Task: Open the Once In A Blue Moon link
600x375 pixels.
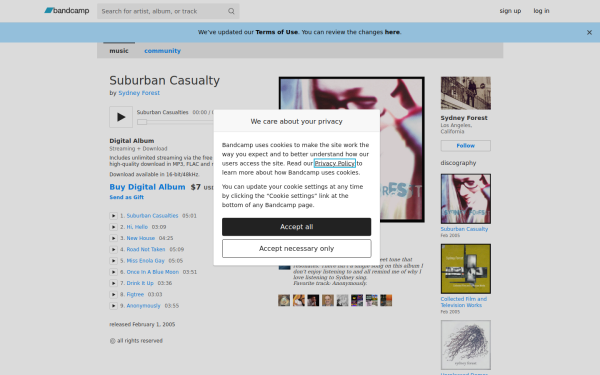Action: 153,272
